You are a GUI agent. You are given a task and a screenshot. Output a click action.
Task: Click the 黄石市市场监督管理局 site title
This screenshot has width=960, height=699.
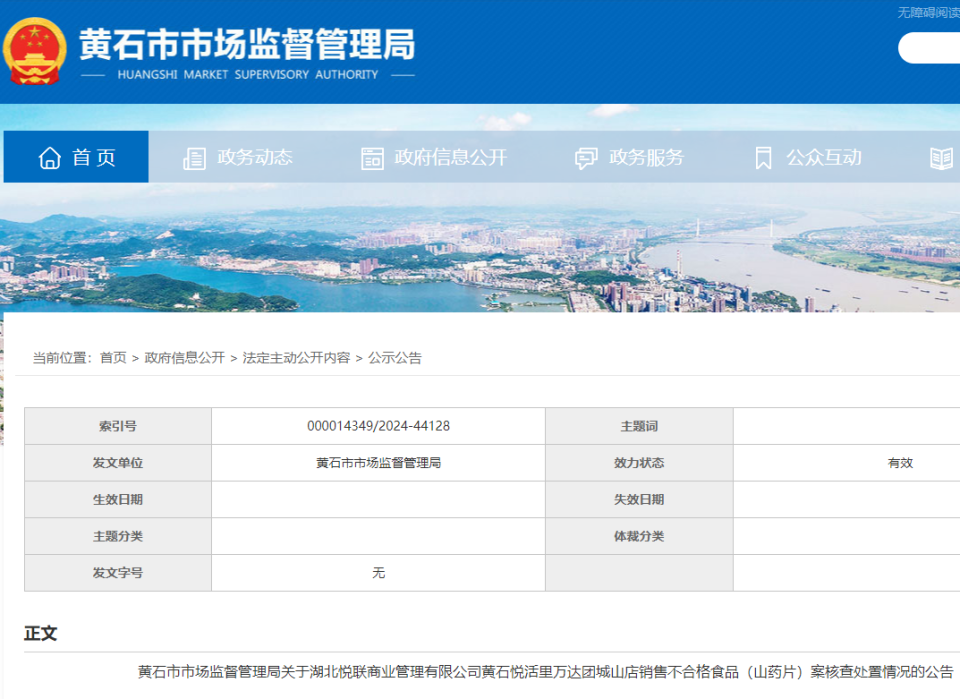coord(247,45)
